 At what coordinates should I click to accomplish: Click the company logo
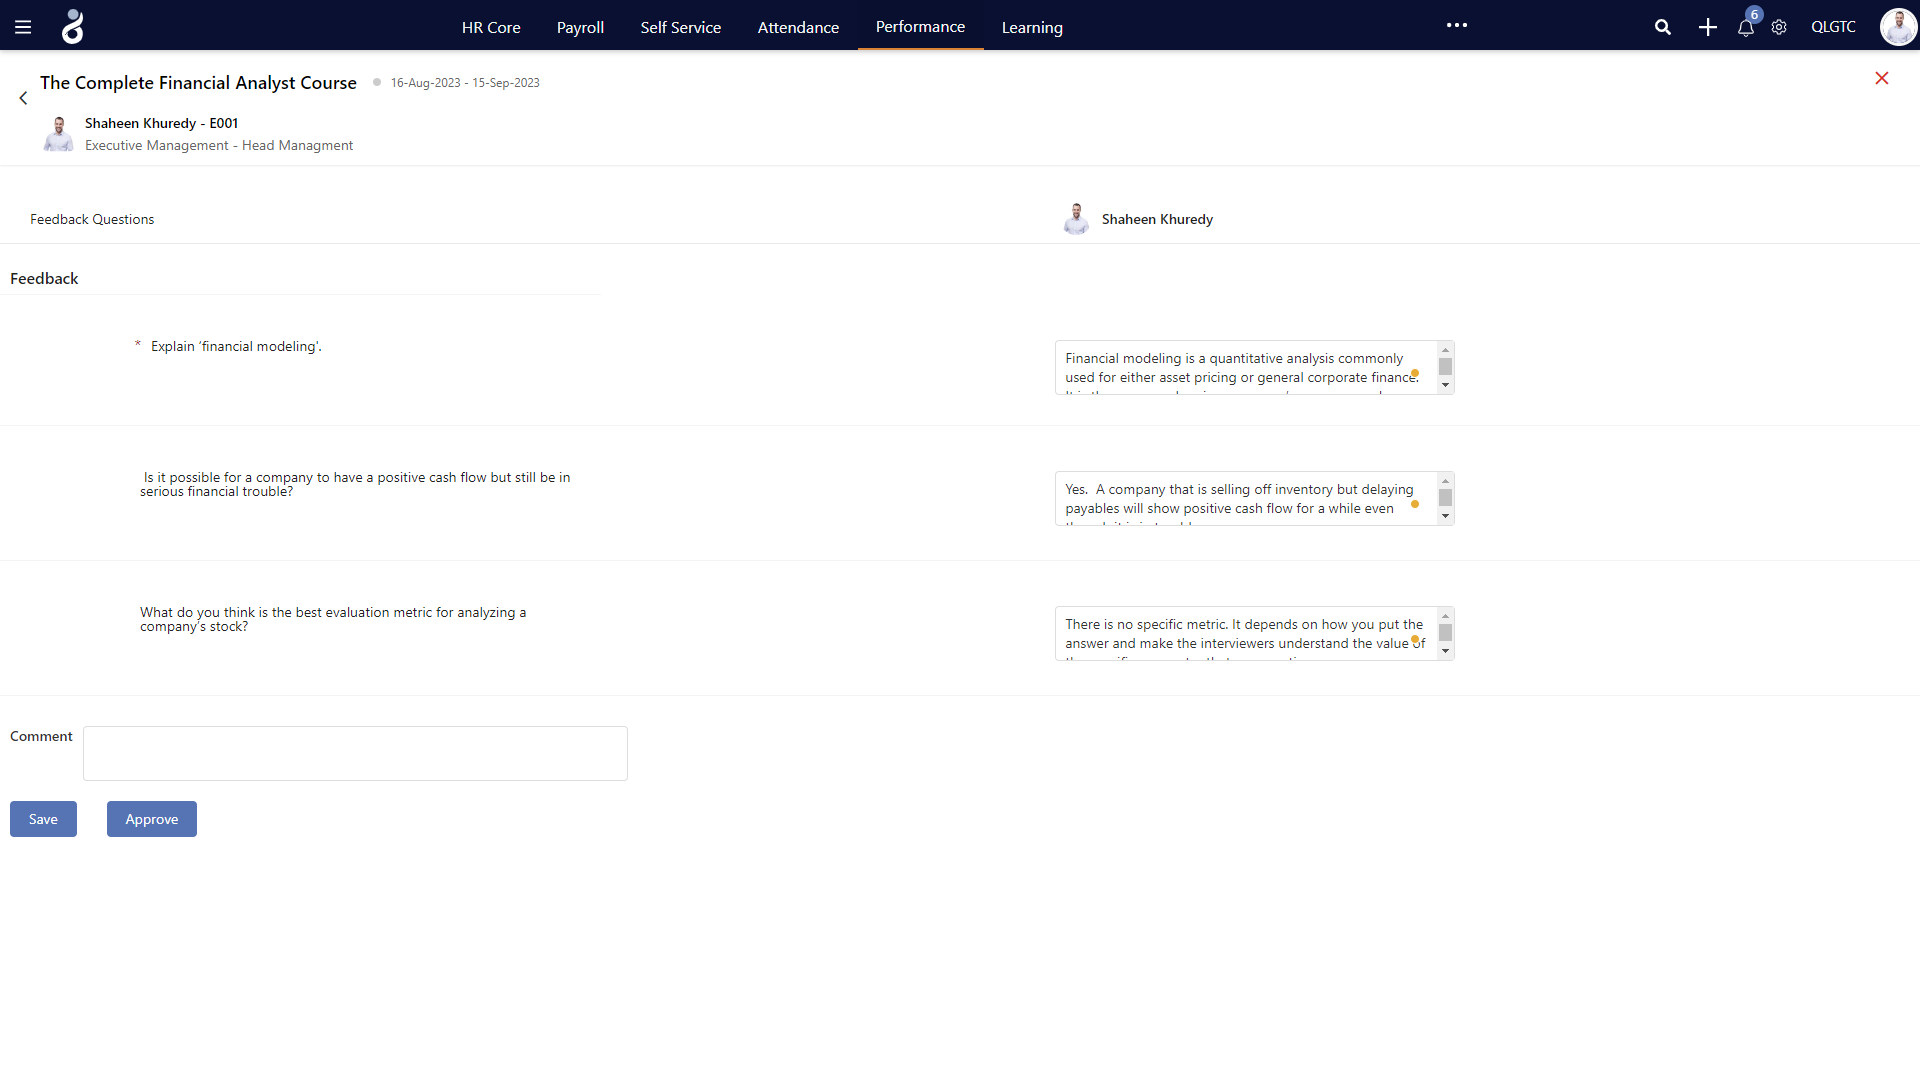click(x=71, y=26)
